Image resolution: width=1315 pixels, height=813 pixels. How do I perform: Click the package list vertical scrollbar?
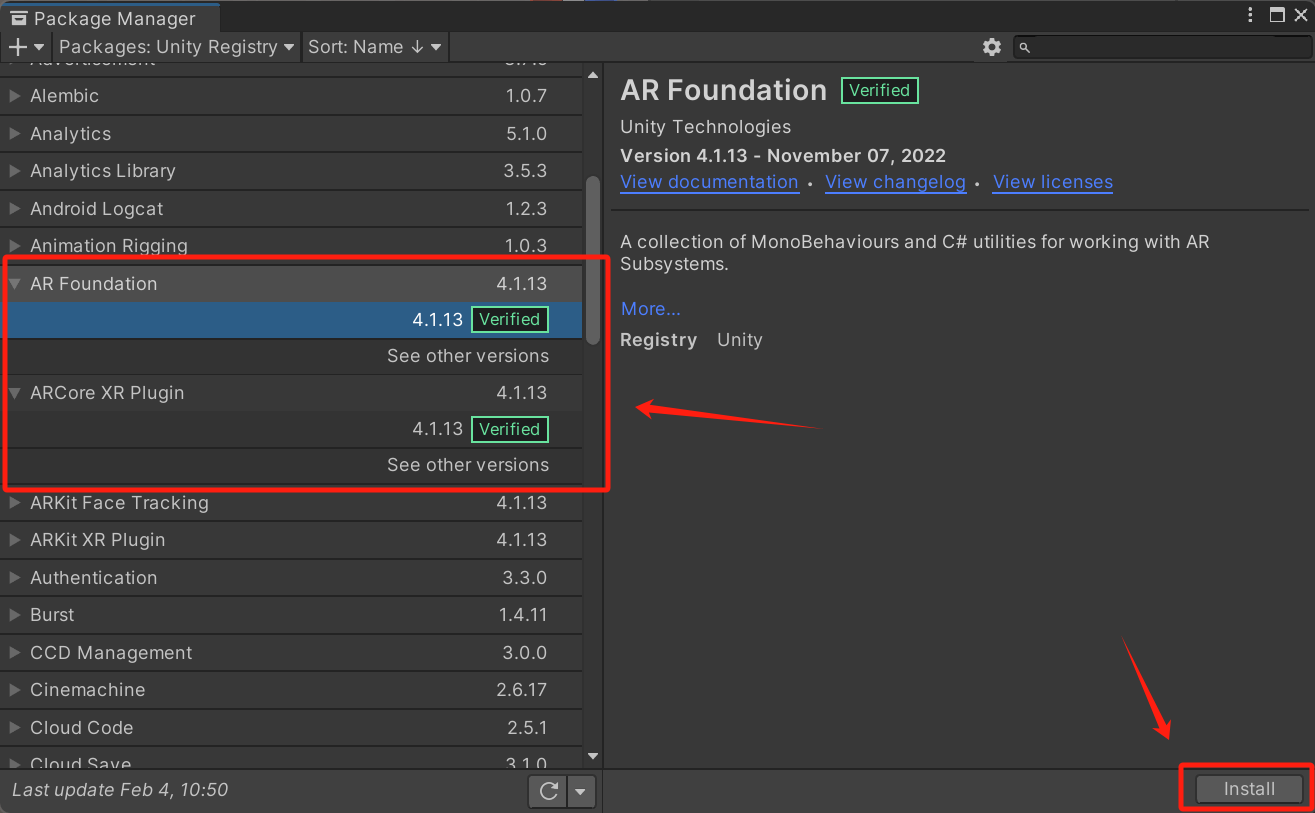(x=593, y=260)
